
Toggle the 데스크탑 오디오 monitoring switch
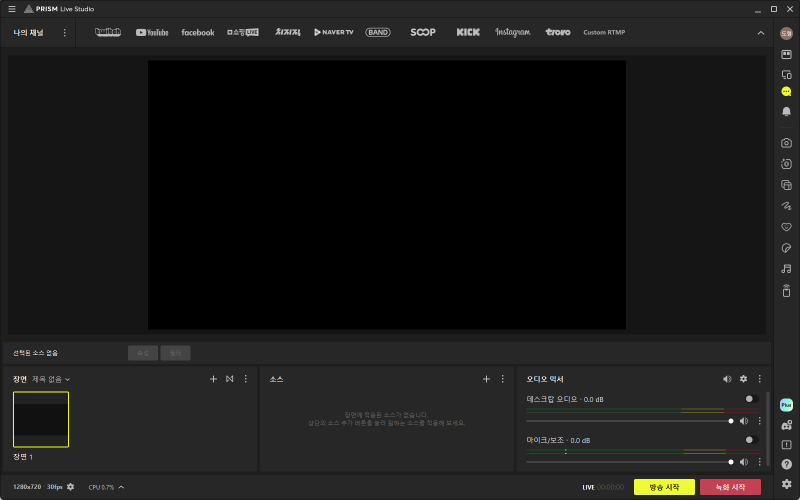(x=752, y=399)
